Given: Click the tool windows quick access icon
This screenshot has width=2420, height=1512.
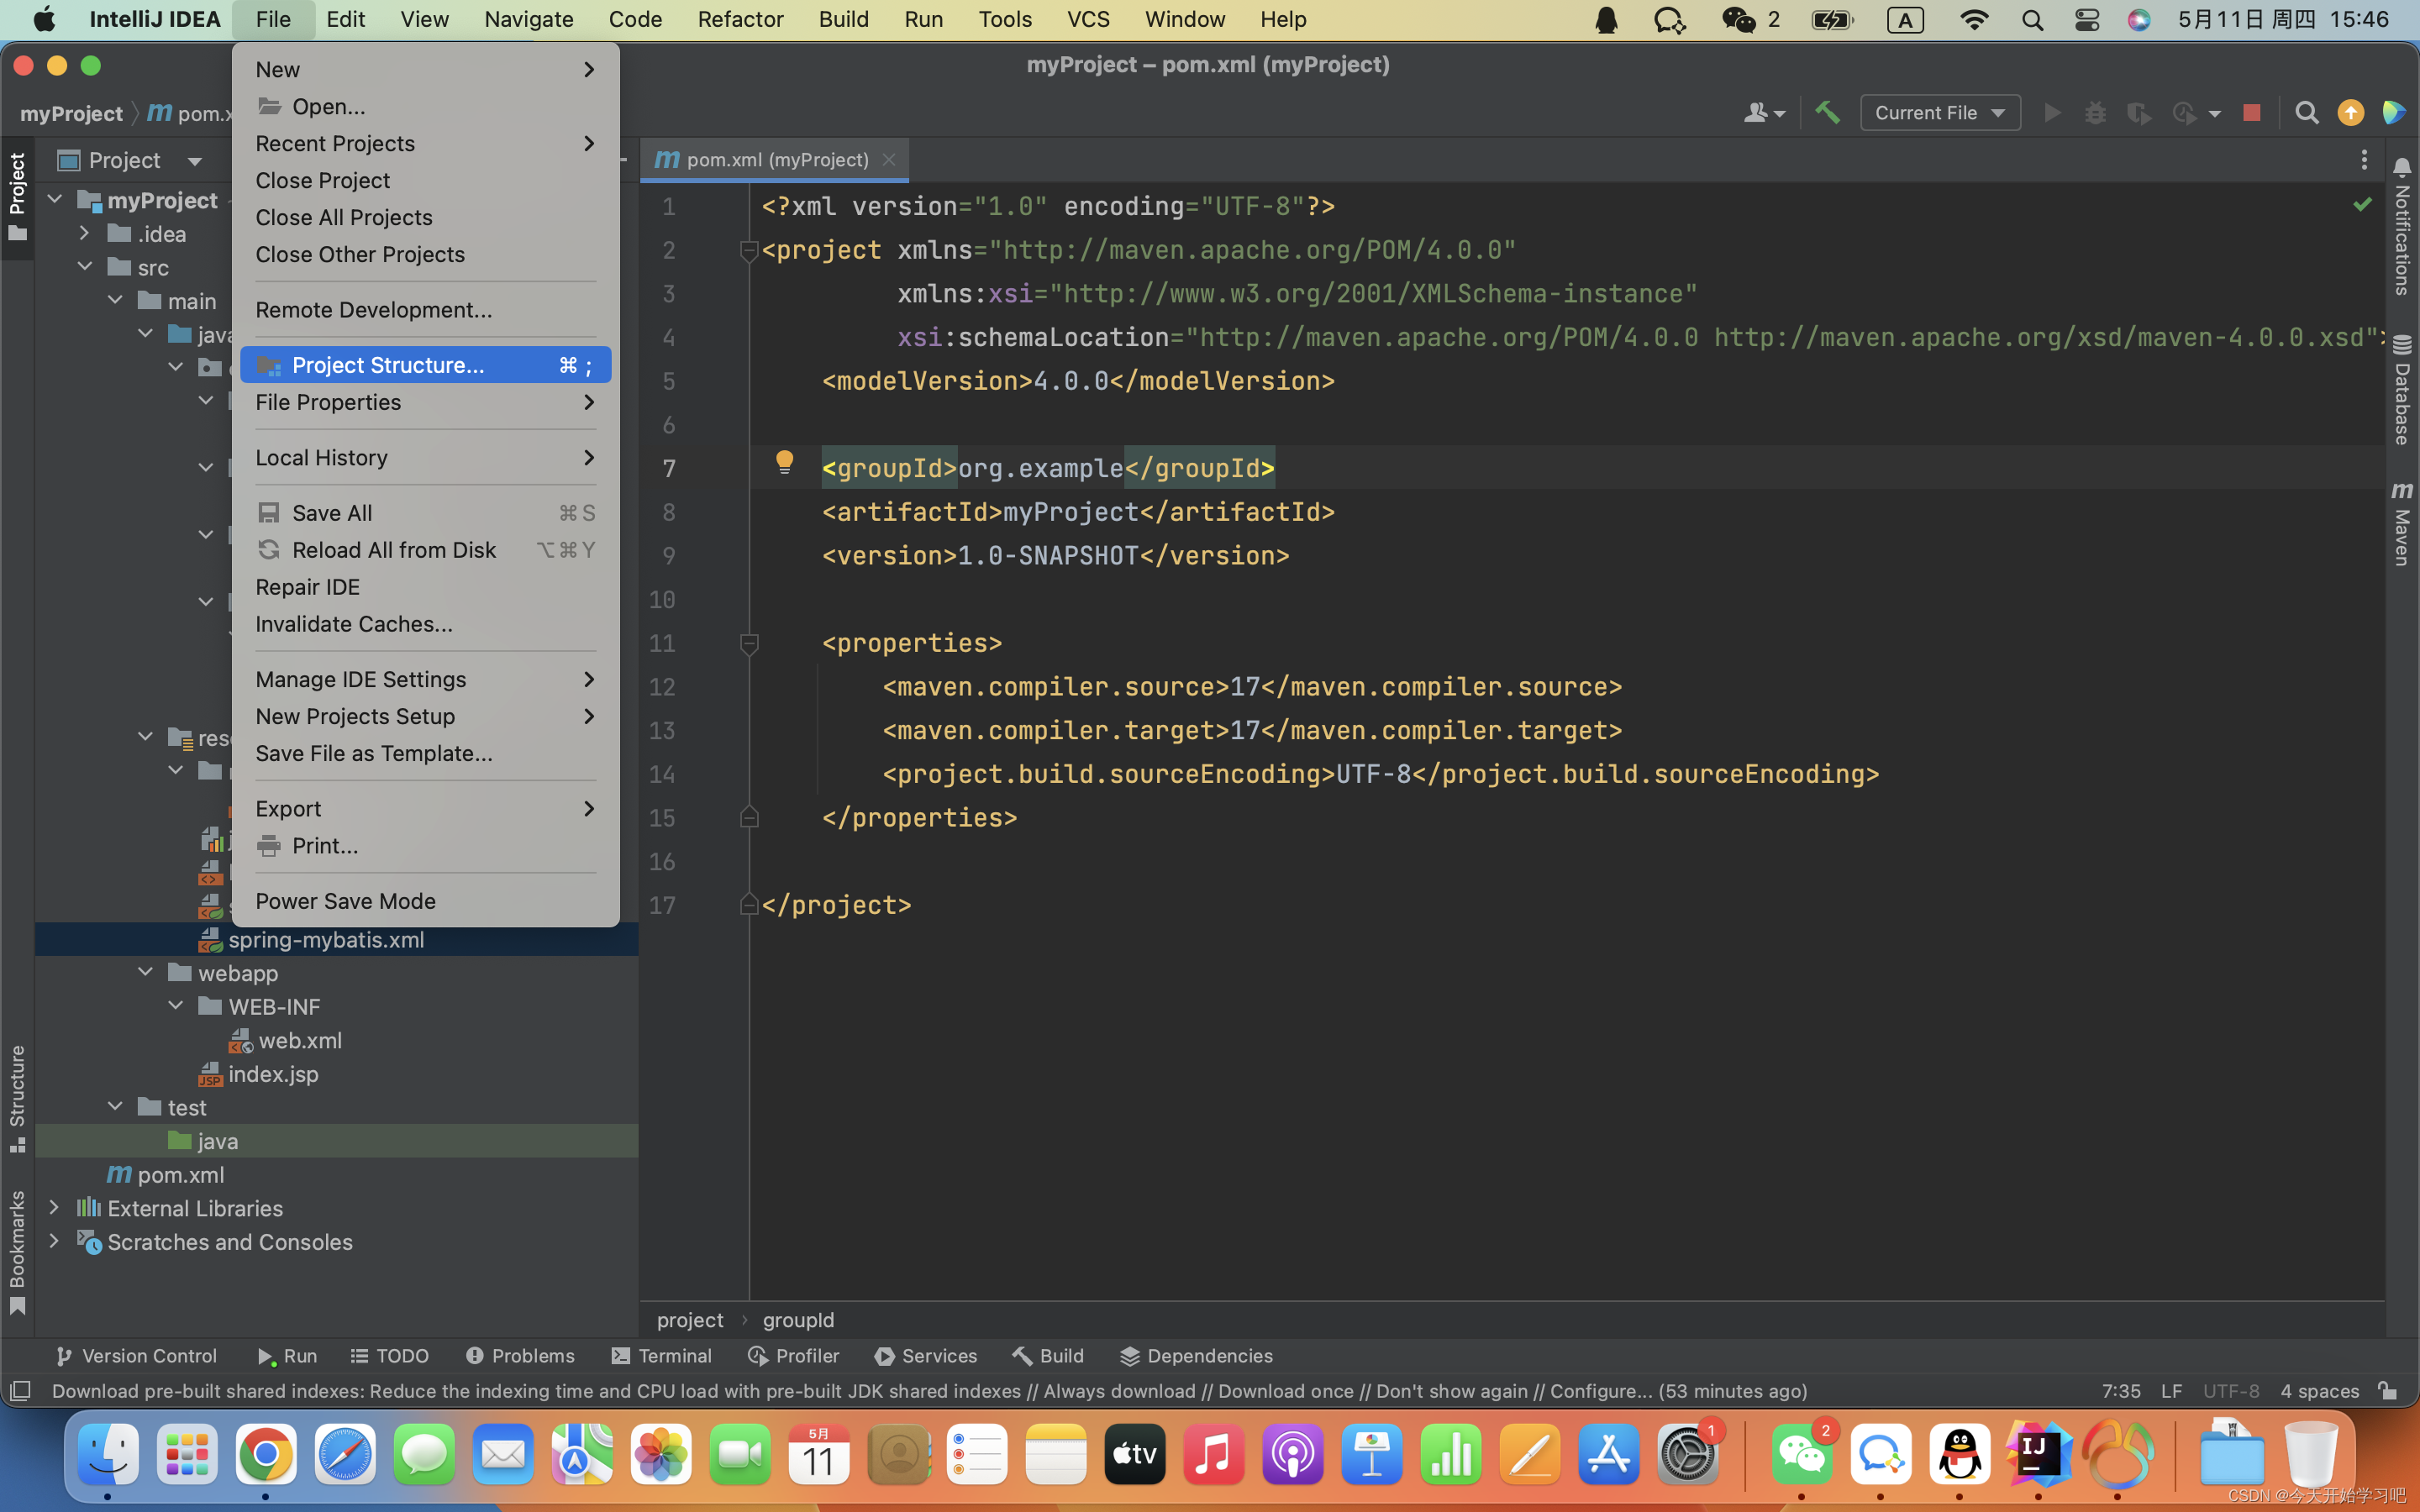Looking at the screenshot, I should (x=20, y=1391).
